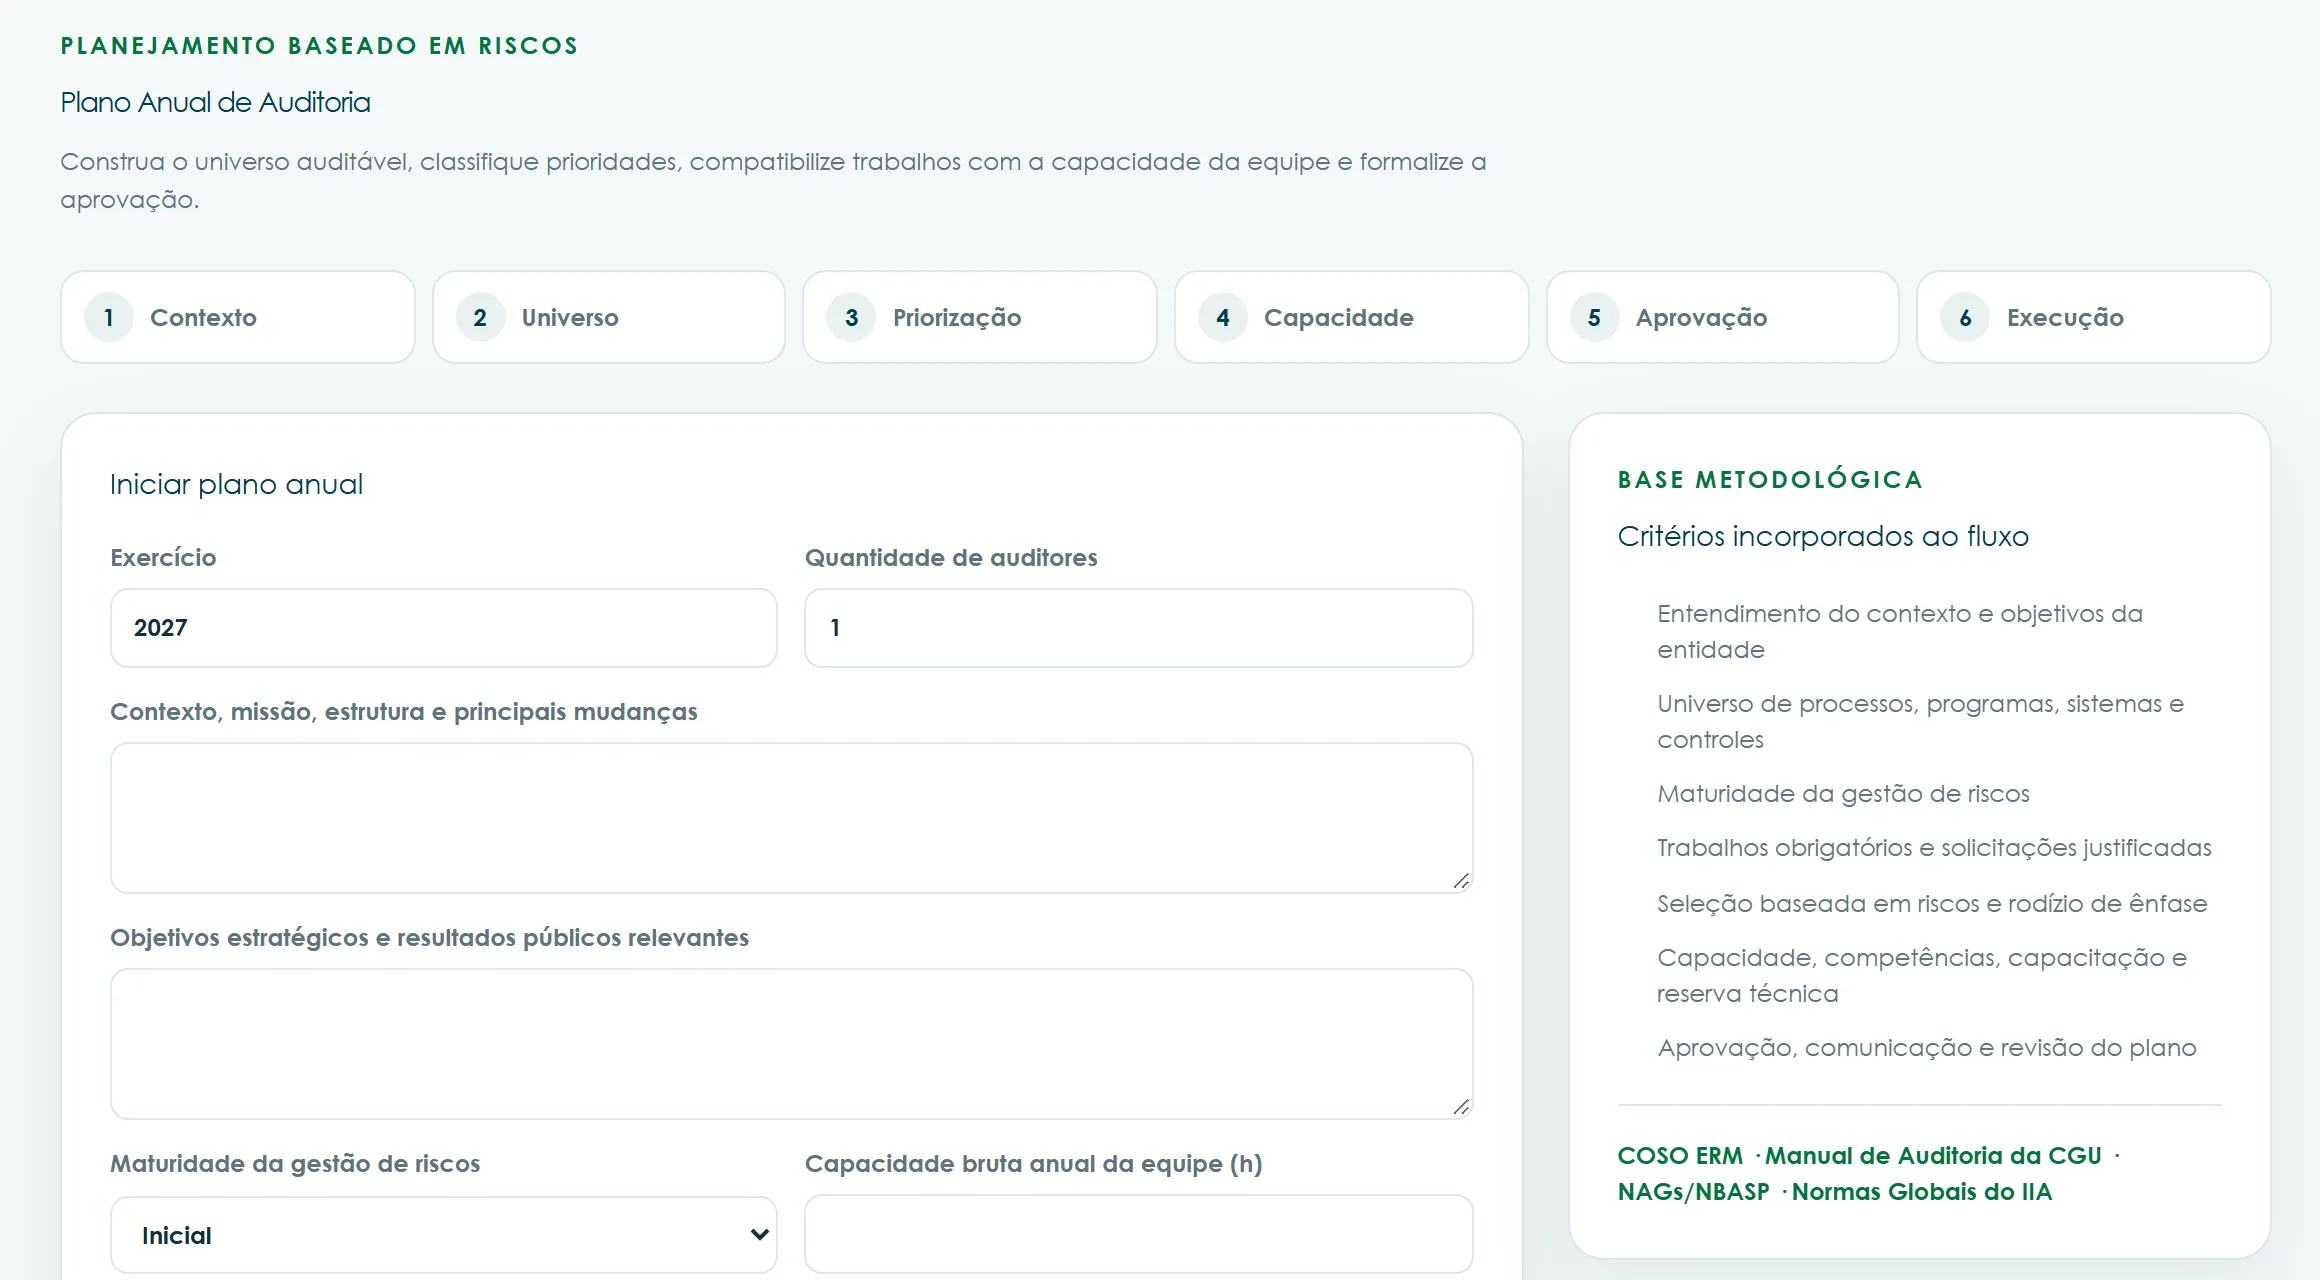The width and height of the screenshot is (2320, 1280).
Task: Click the "Maturidade da gestão de riscos" criterion
Action: coord(1843,794)
